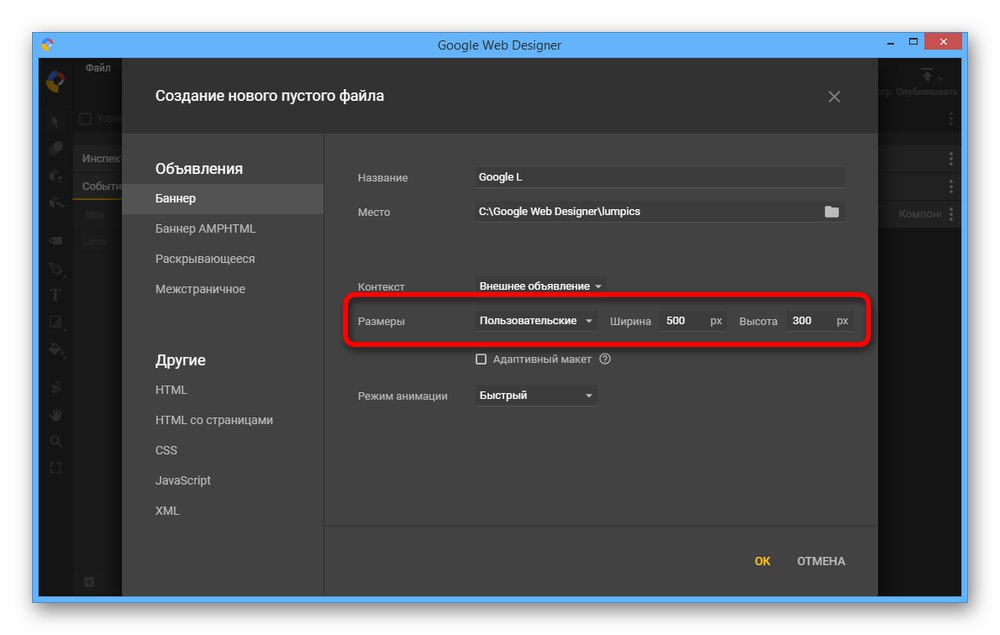Open the Контекст dropdown

[540, 286]
